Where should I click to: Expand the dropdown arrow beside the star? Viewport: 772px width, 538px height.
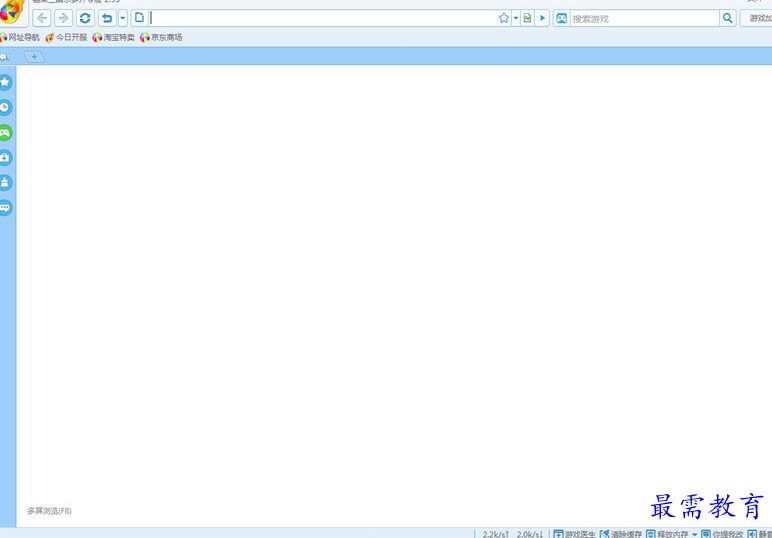coord(515,18)
